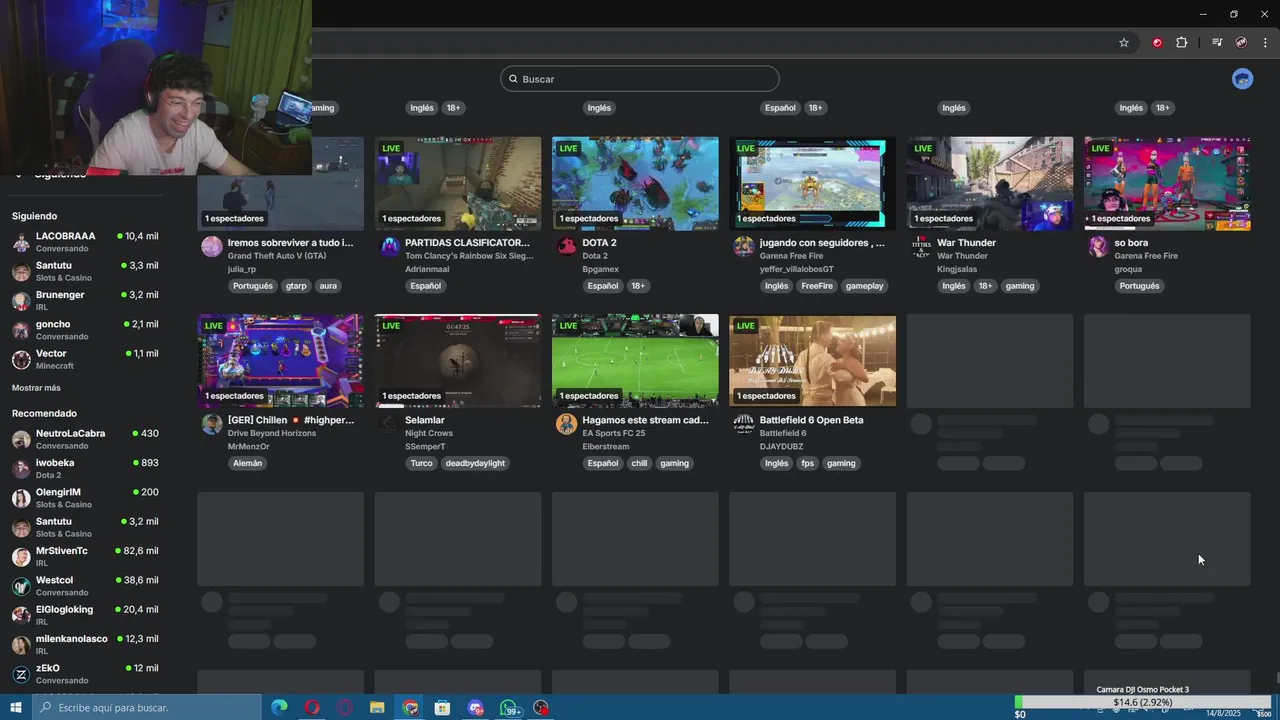Image resolution: width=1280 pixels, height=720 pixels.
Task: Open PARTIDAS CLASIFICATOR... stream title link
Action: (x=467, y=243)
